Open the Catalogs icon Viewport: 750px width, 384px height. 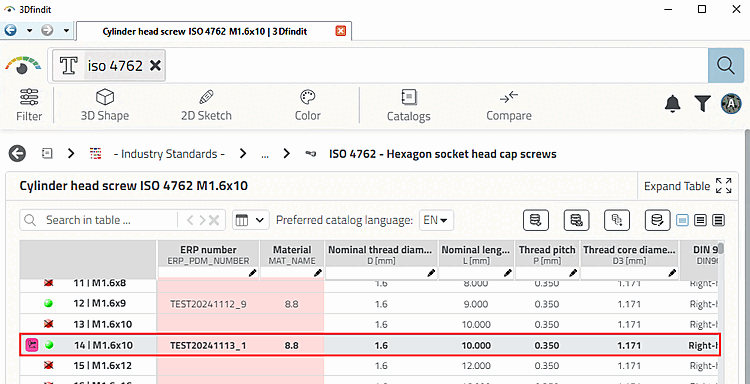[x=408, y=105]
